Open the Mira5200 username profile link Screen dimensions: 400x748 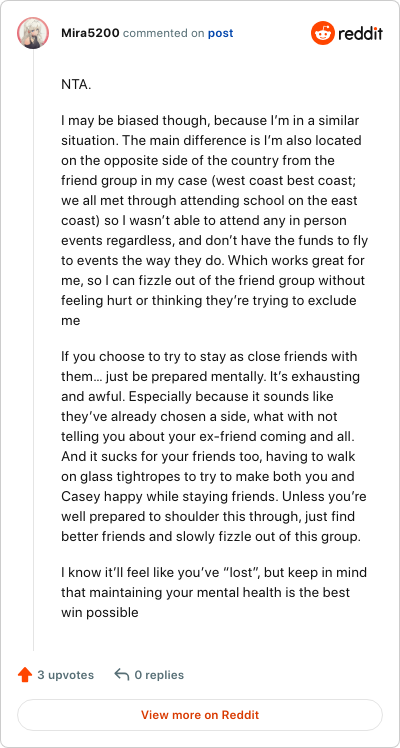pos(90,33)
